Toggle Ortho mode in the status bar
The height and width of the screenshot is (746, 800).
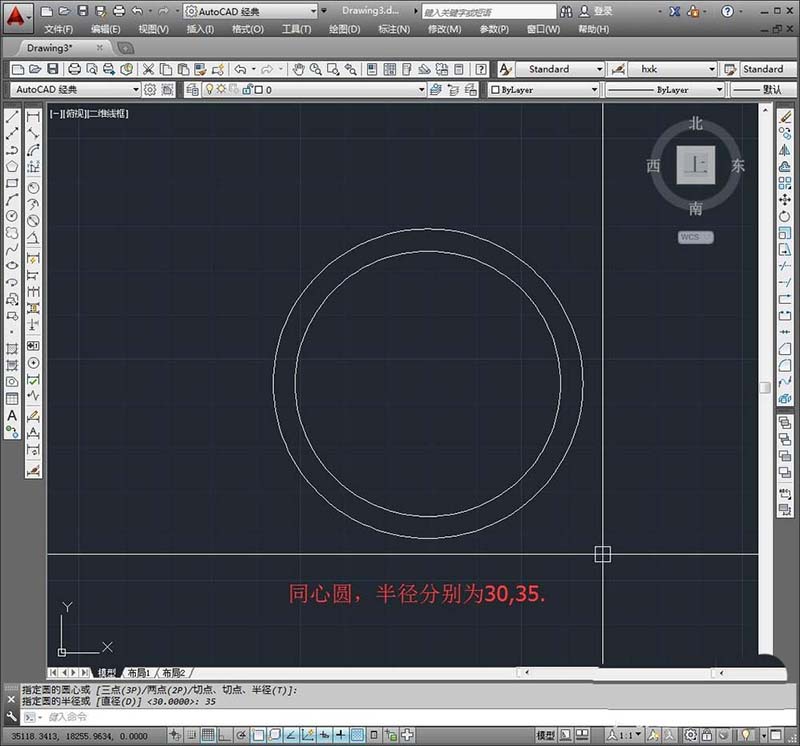(225, 733)
